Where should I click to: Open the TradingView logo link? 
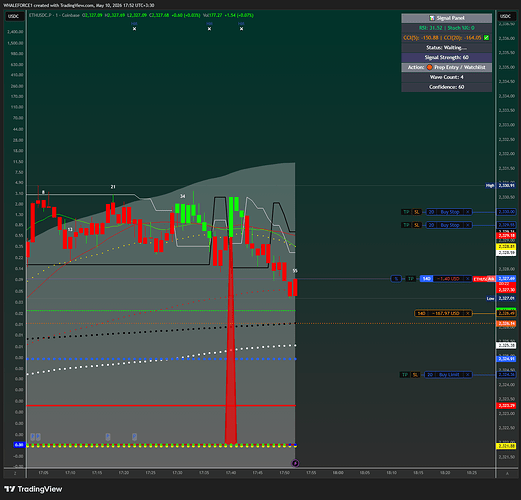[33, 489]
